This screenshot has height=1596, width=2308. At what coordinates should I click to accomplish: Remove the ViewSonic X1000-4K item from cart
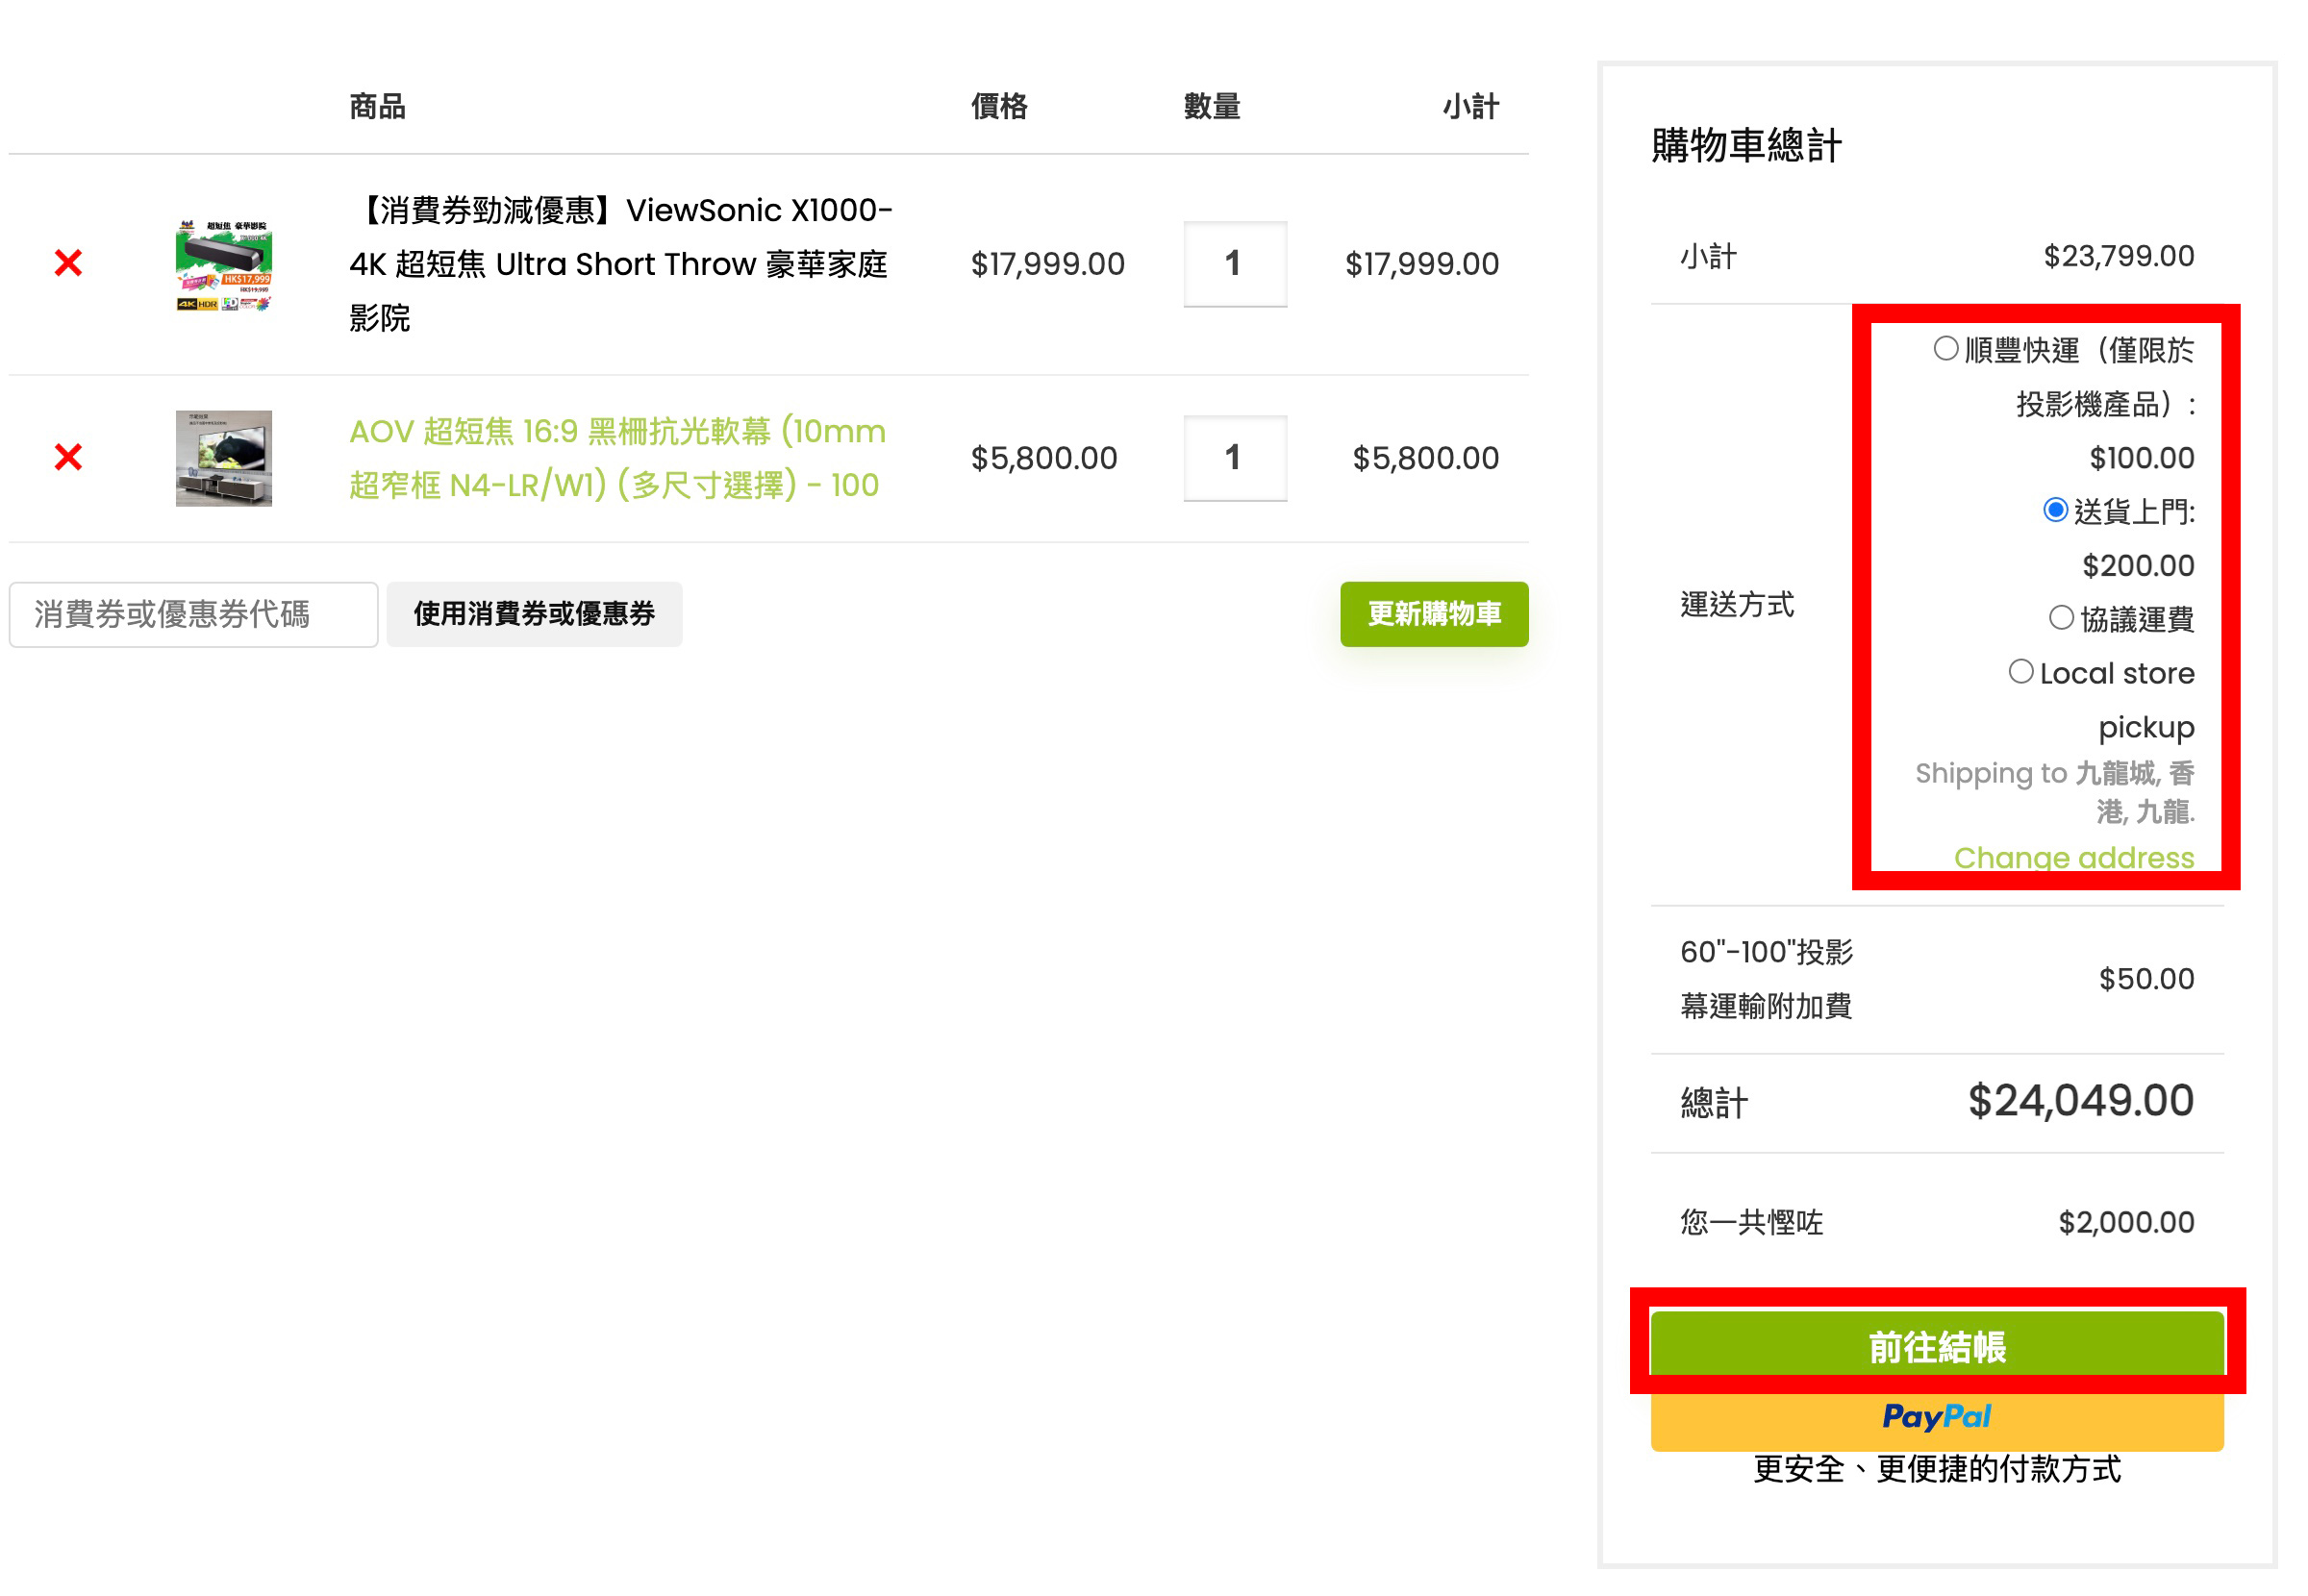click(x=68, y=264)
